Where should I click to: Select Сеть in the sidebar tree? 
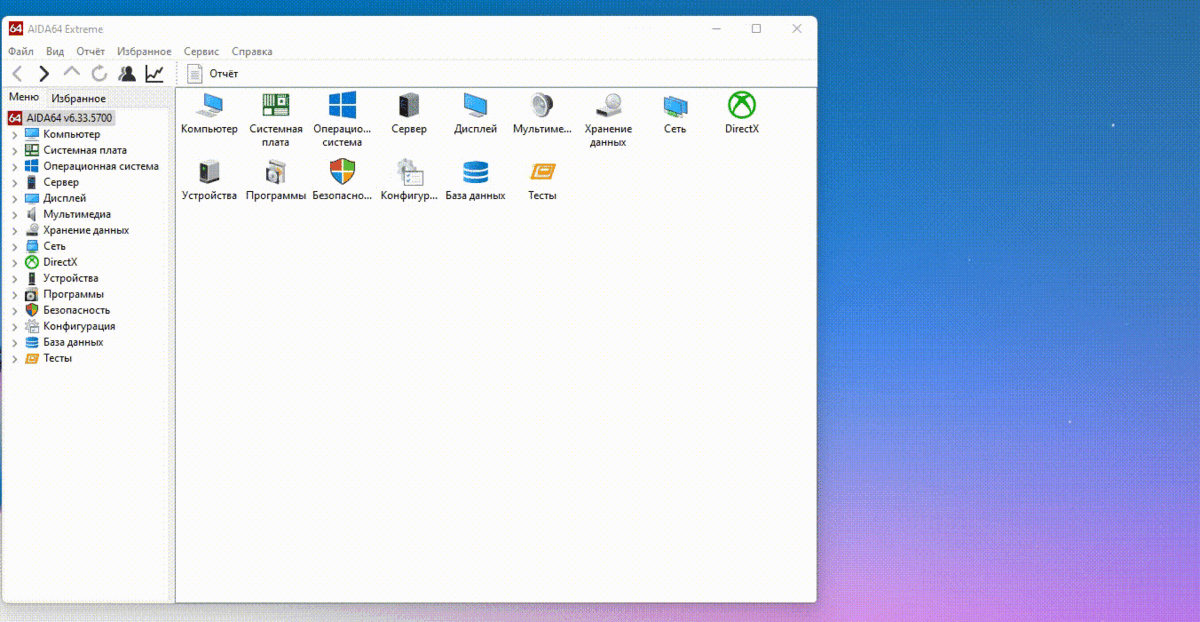[55, 246]
